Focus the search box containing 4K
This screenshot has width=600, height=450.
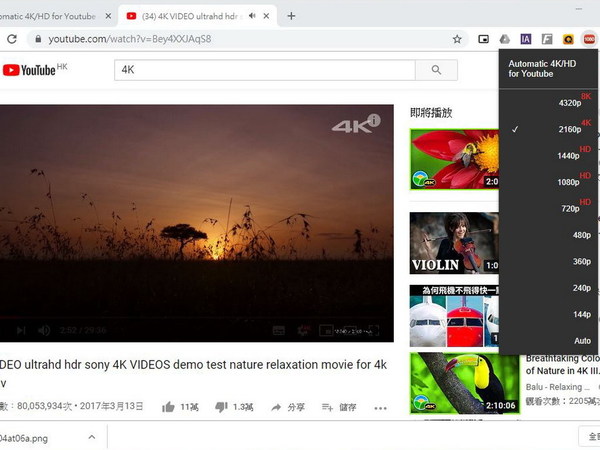265,70
